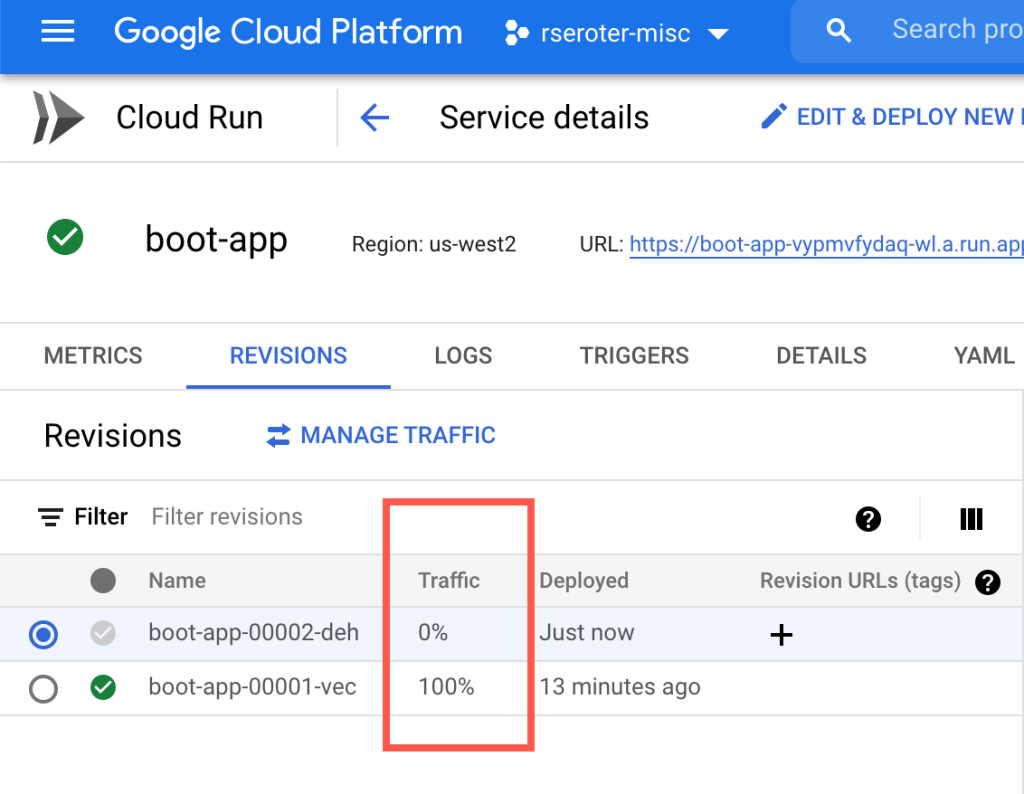Open the column display options icon
Viewport: 1024px width, 794px height.
point(970,518)
